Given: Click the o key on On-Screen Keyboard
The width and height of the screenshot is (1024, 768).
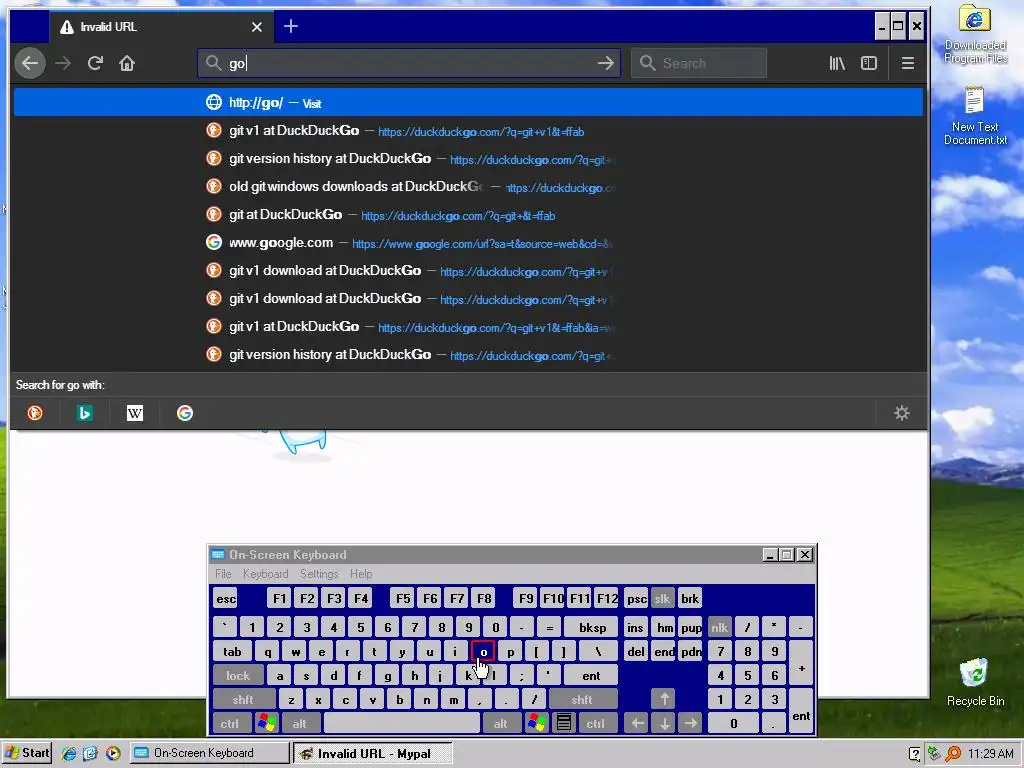Looking at the screenshot, I should pos(483,651).
